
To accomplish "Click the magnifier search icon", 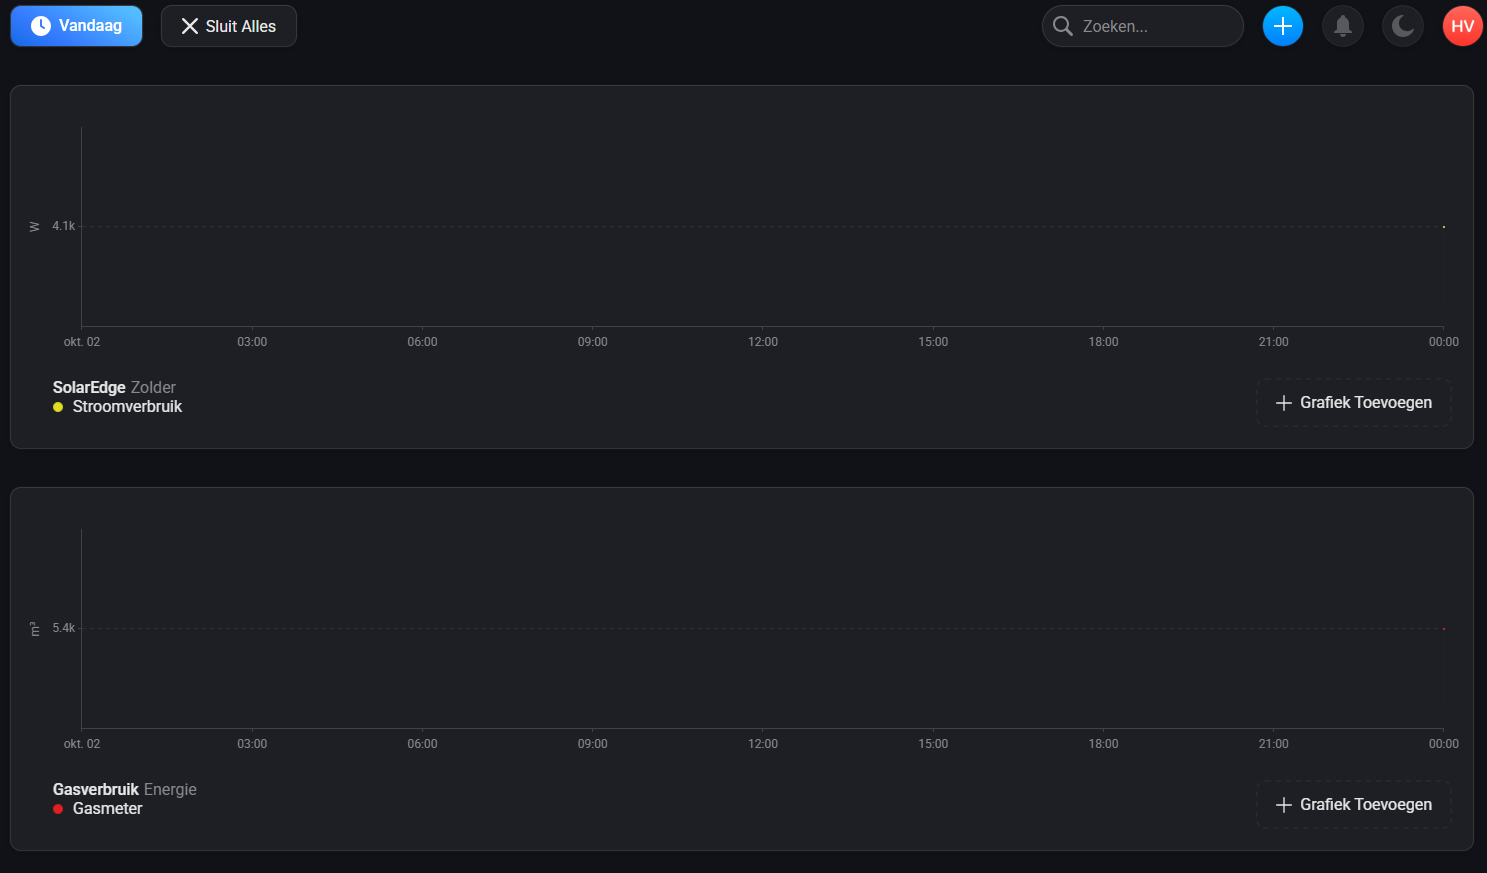I will click(x=1063, y=26).
